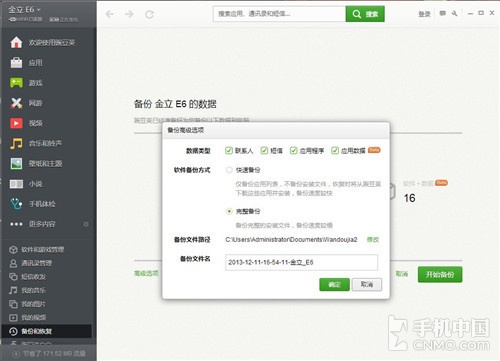This screenshot has width=500, height=361.
Task: Open My Videos icon in sidebar
Action: point(13,318)
